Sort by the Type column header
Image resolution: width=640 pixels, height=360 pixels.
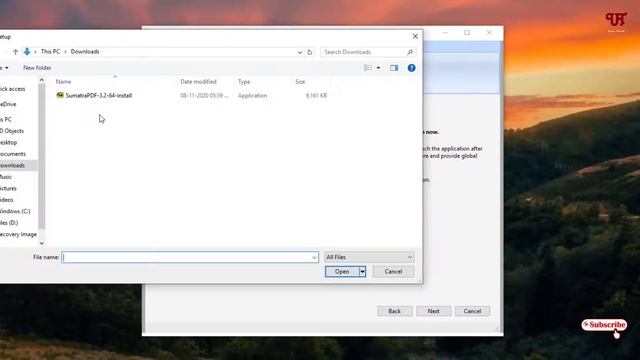click(244, 82)
